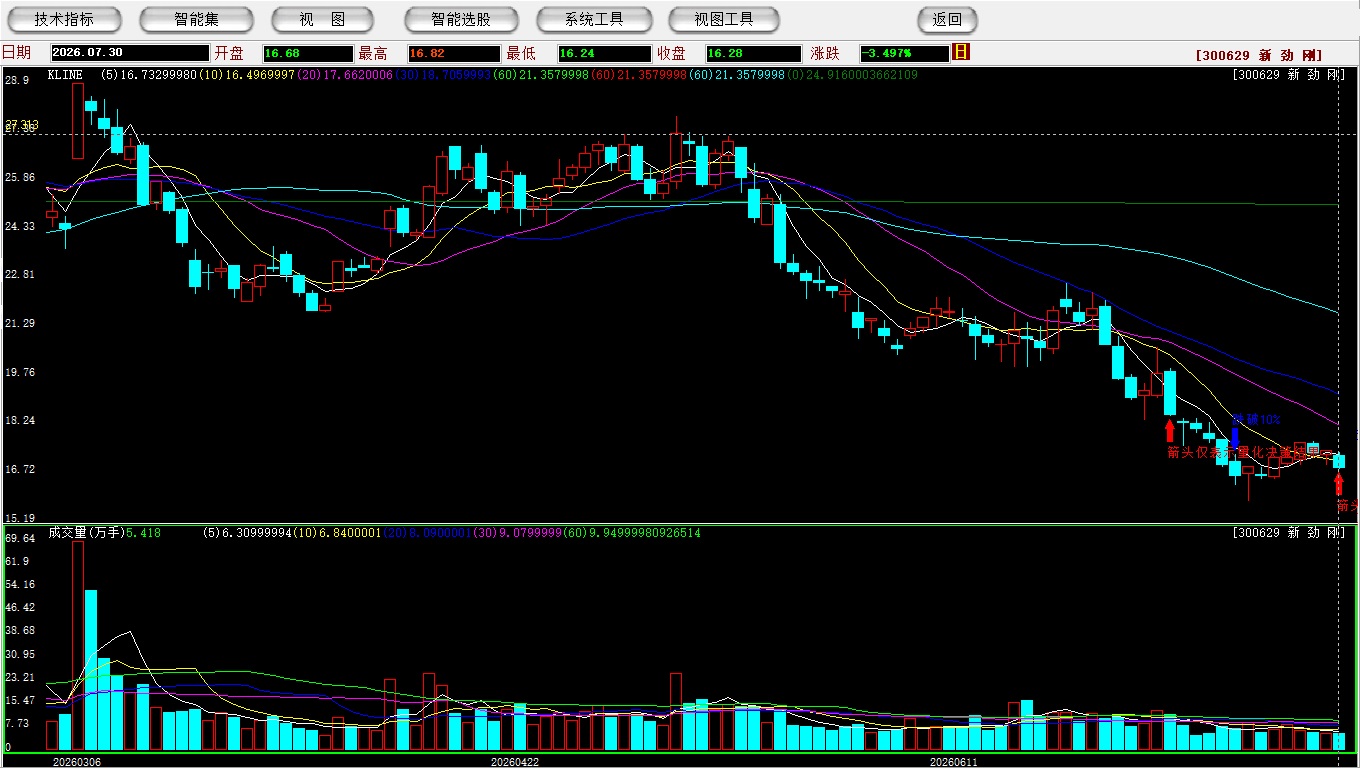The width and height of the screenshot is (1360, 768).
Task: Click the 收盘 value 16.28
Action: click(x=754, y=53)
